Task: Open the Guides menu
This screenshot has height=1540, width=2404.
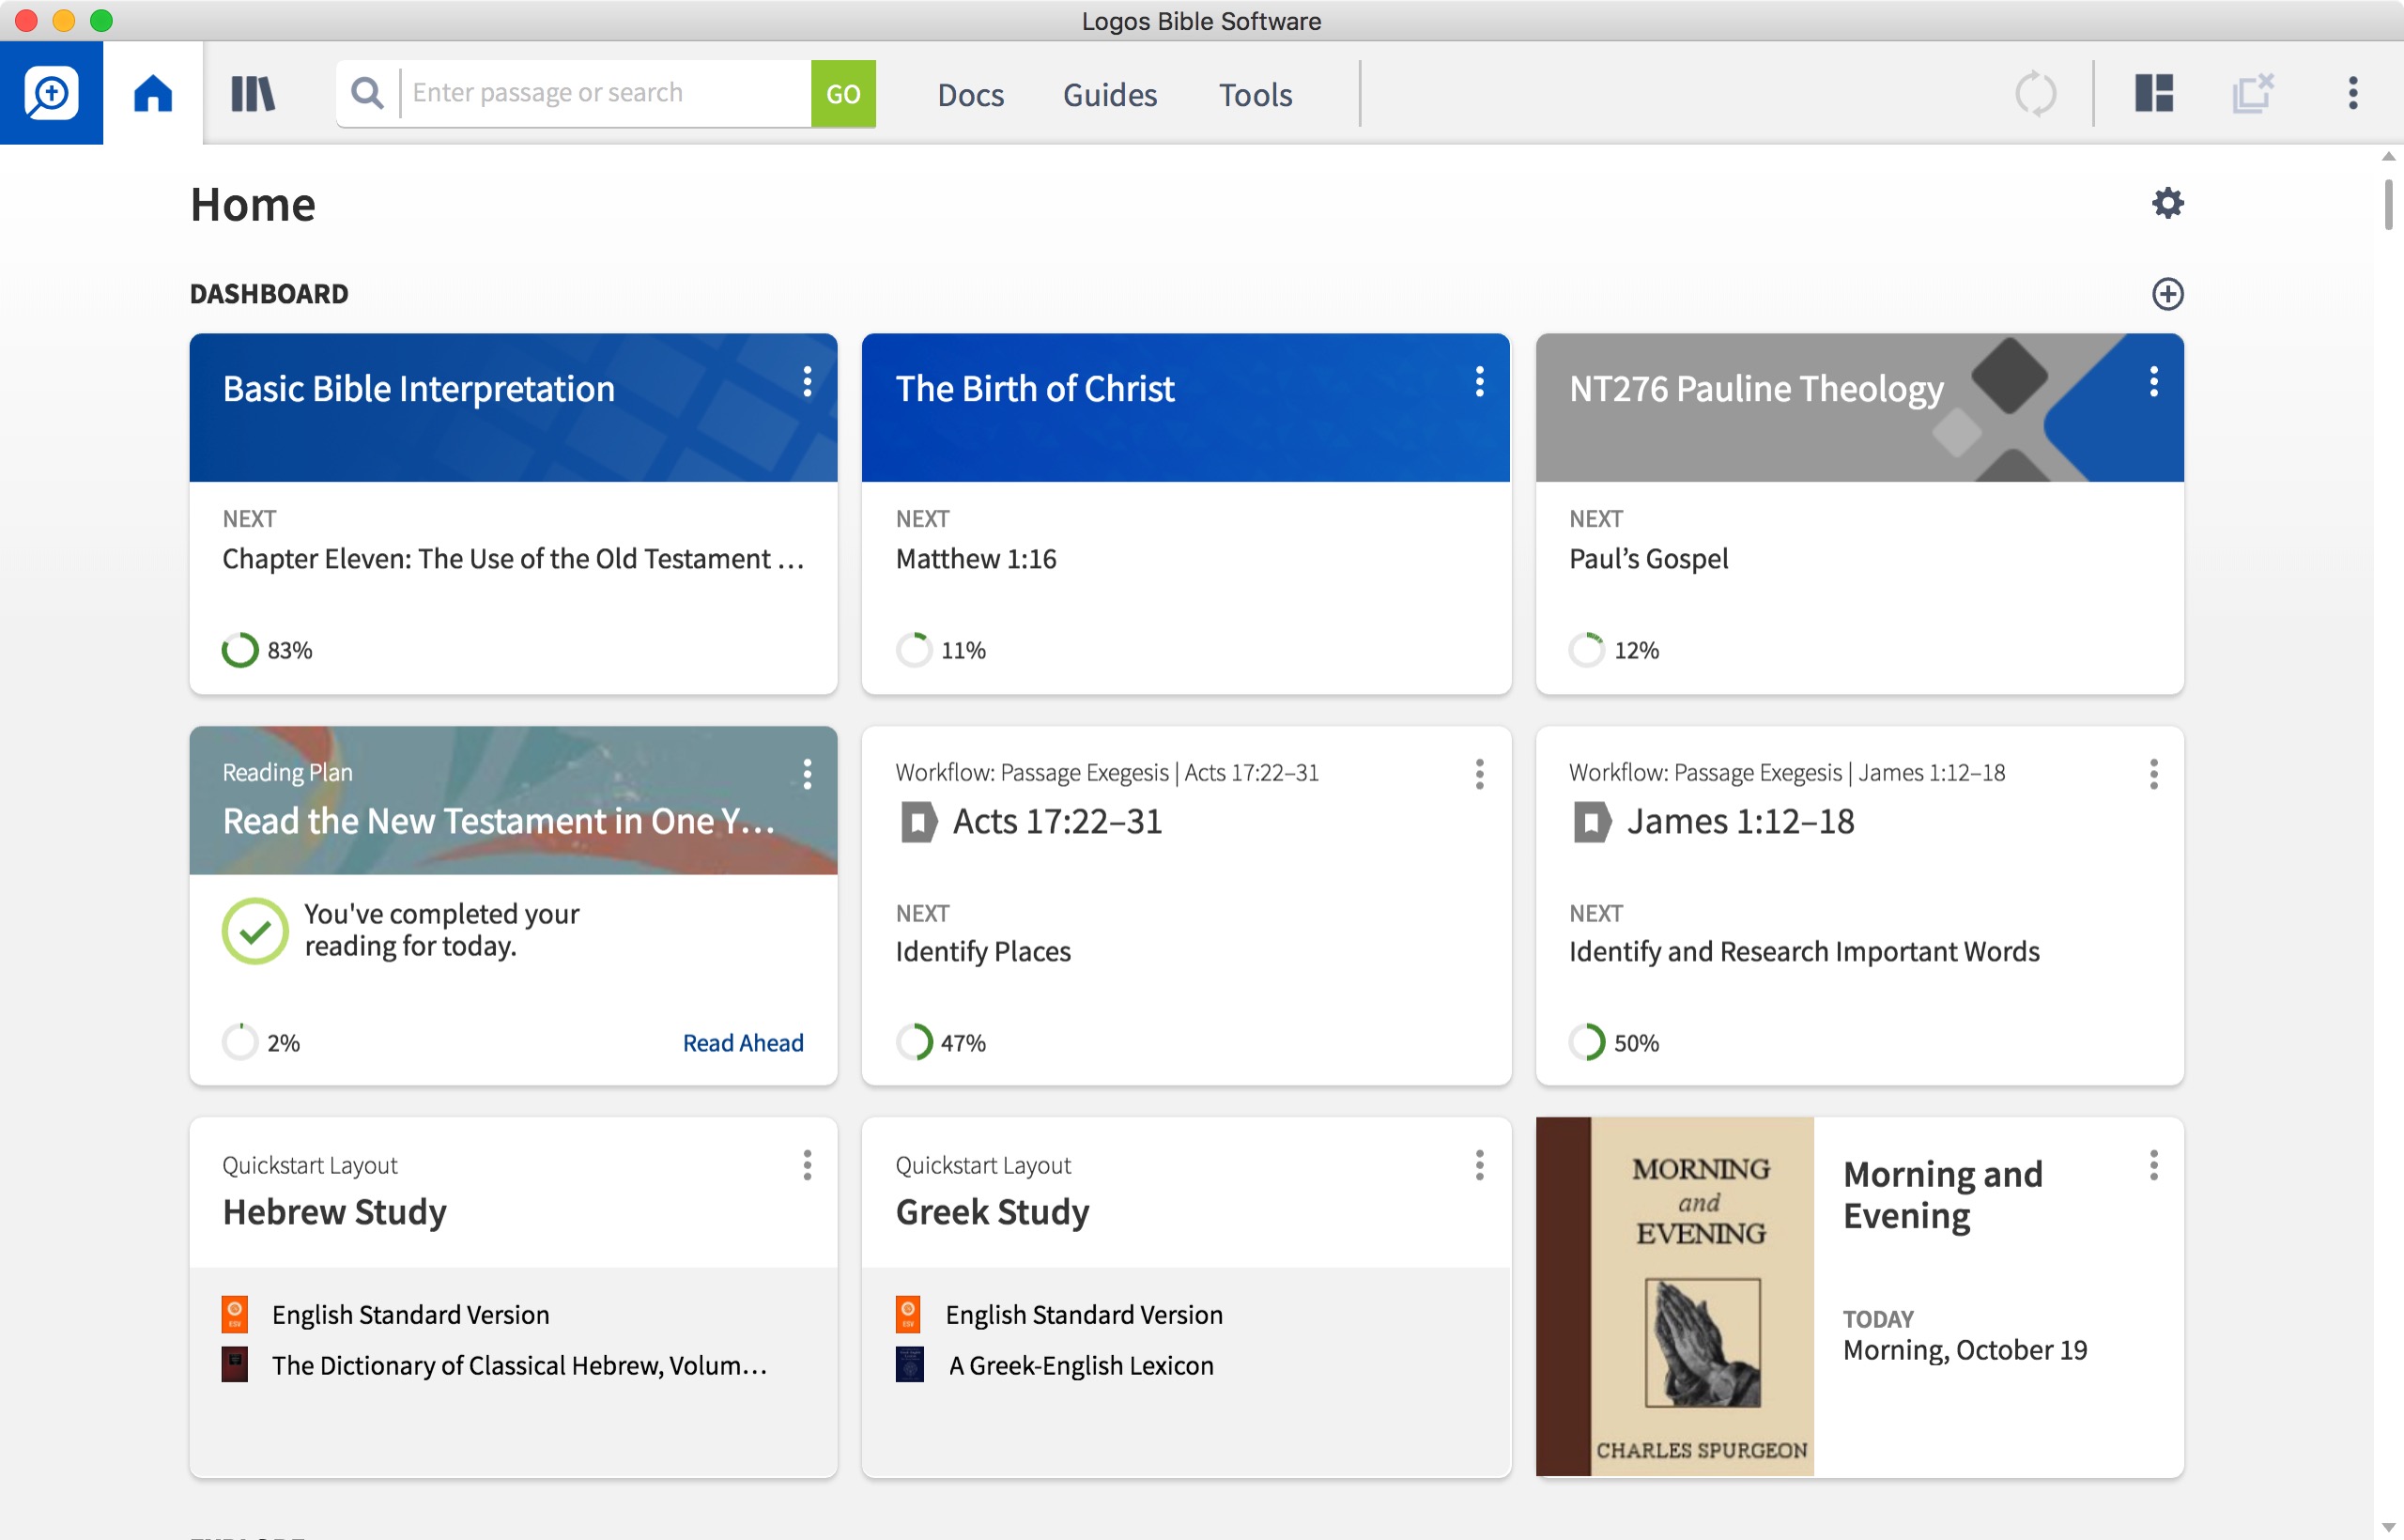Action: coord(1109,94)
